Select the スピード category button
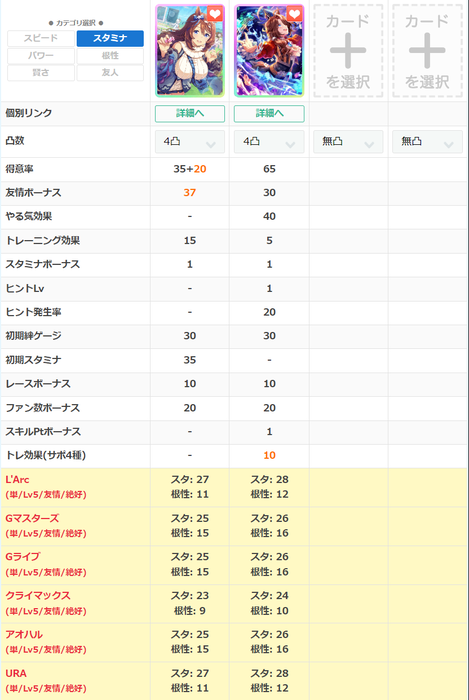 click(x=41, y=38)
